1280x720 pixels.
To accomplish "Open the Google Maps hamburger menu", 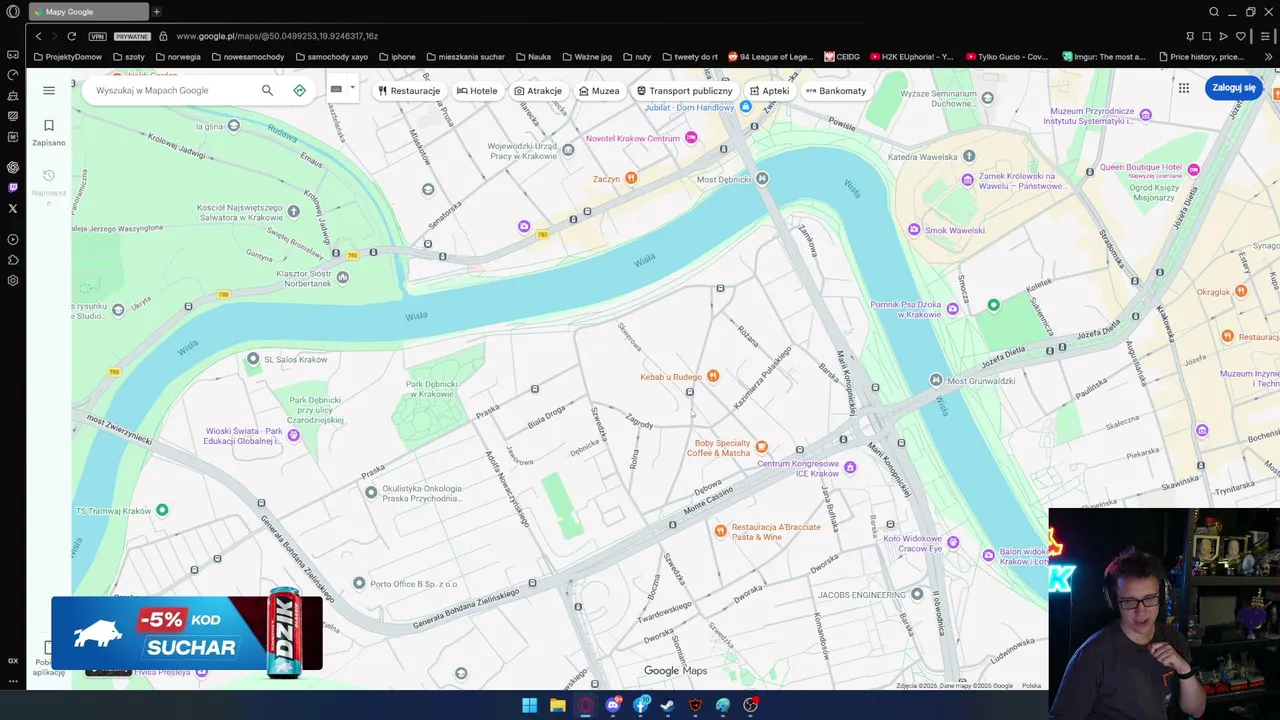I will (x=49, y=90).
